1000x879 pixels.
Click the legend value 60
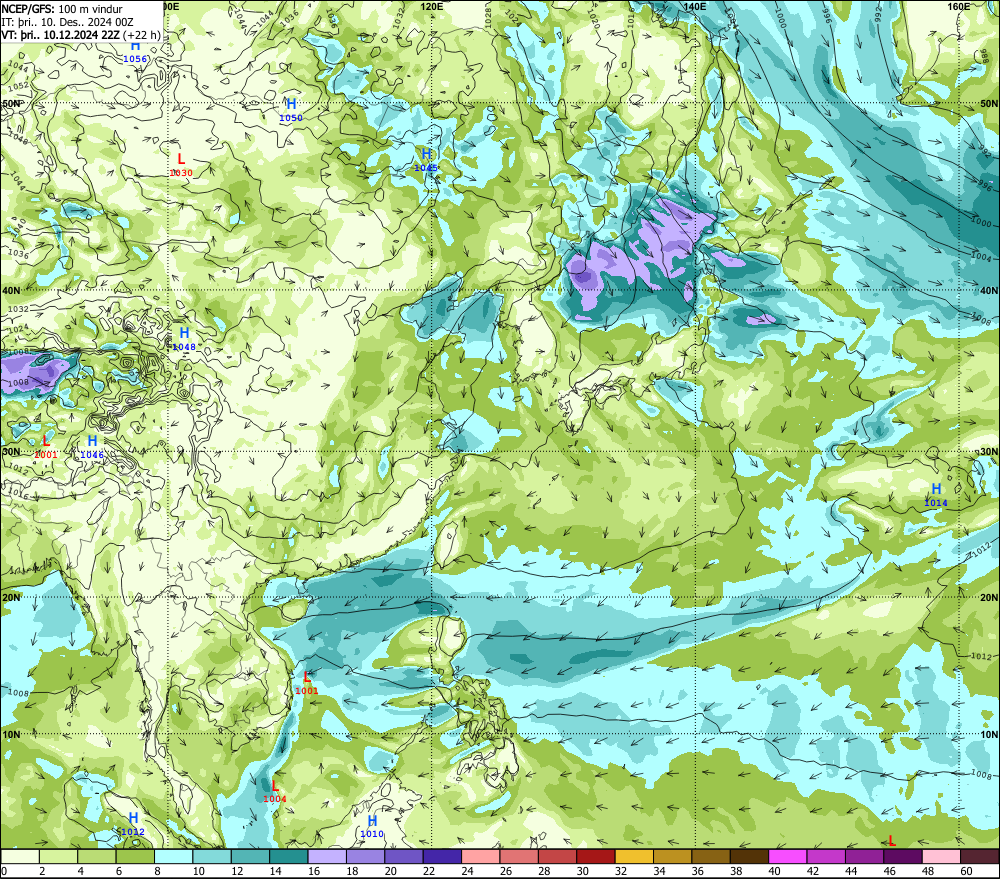pos(966,871)
